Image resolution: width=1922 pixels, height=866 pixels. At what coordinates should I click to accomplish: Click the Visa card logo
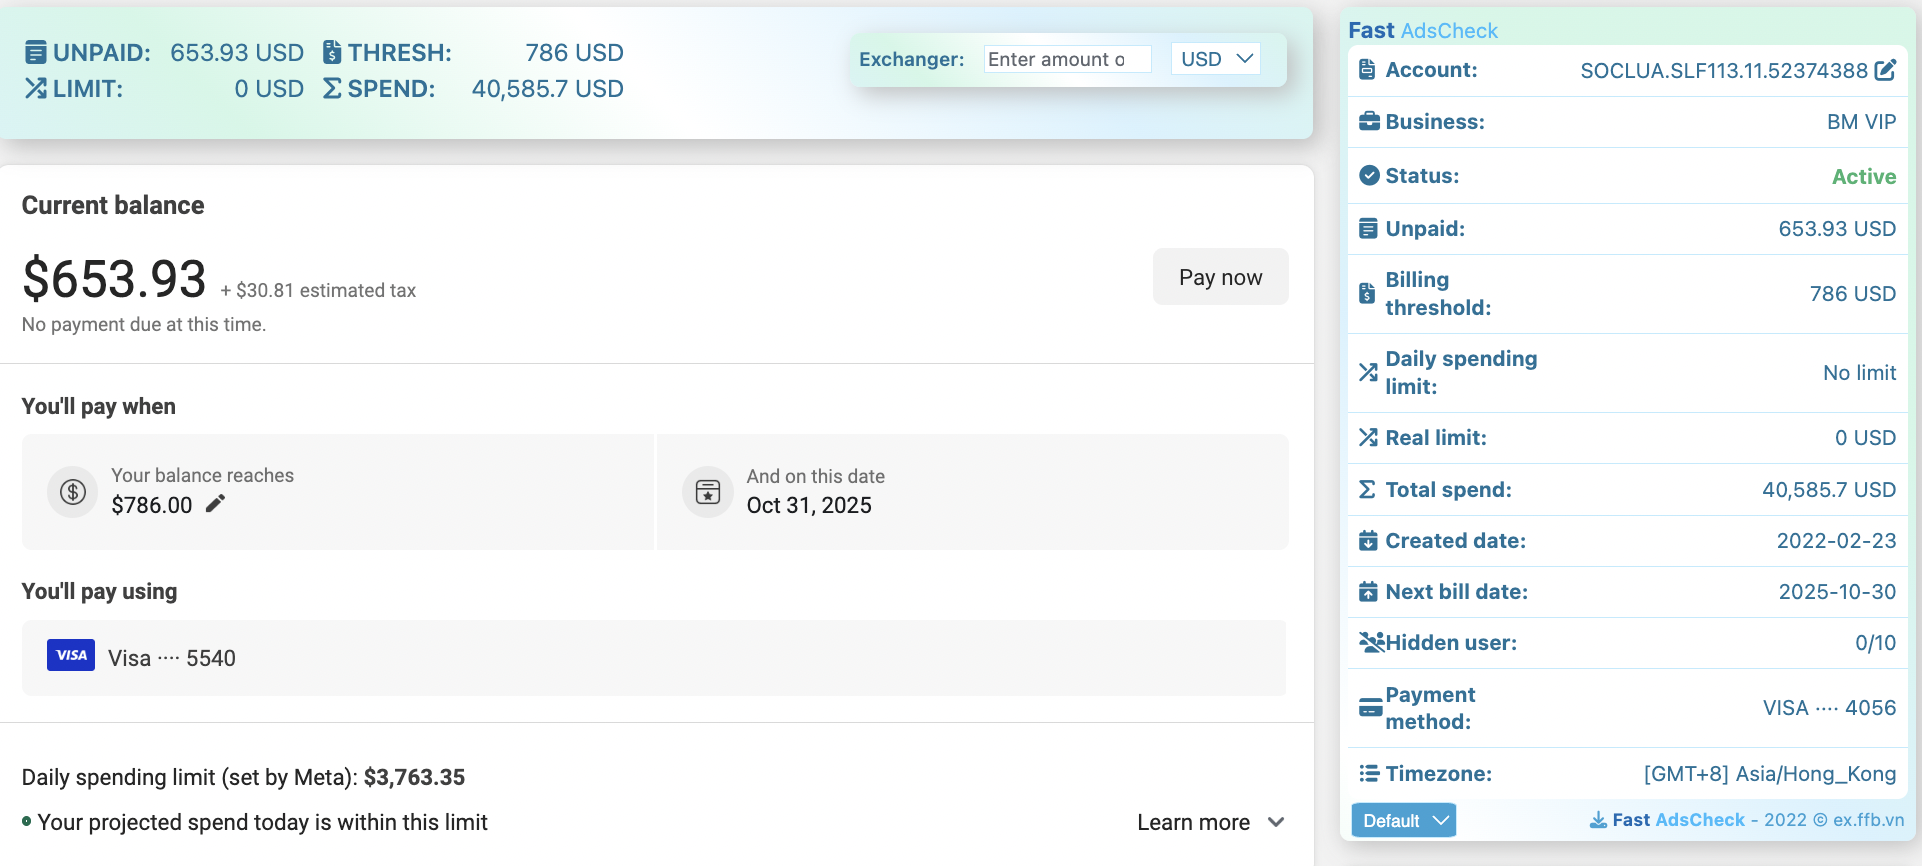(71, 655)
